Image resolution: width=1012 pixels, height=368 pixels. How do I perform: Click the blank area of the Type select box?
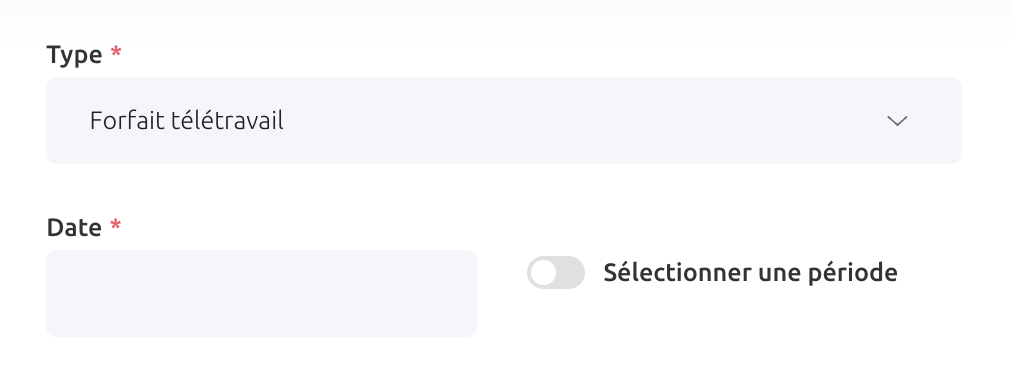tap(581, 121)
